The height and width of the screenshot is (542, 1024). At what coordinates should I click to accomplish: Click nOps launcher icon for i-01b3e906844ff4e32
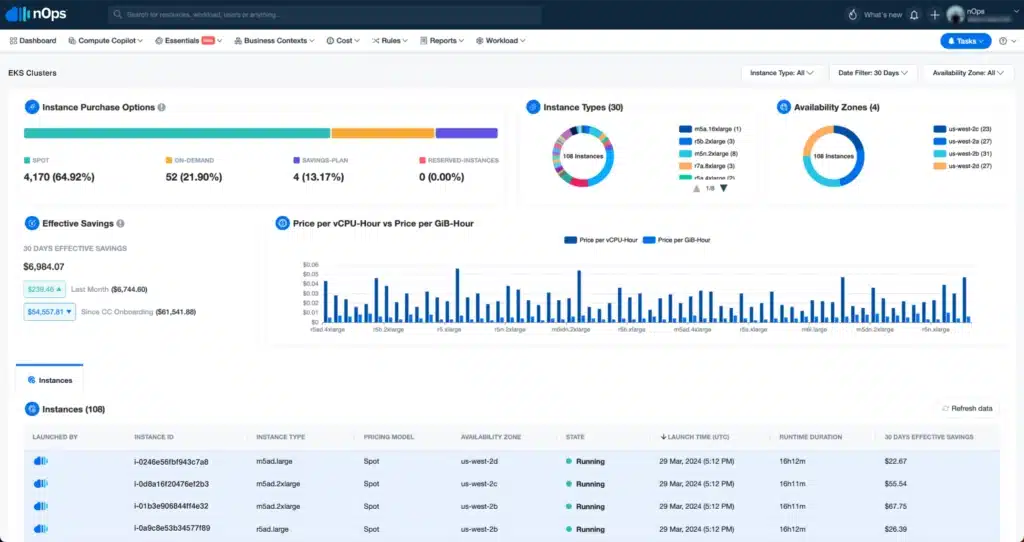40,506
